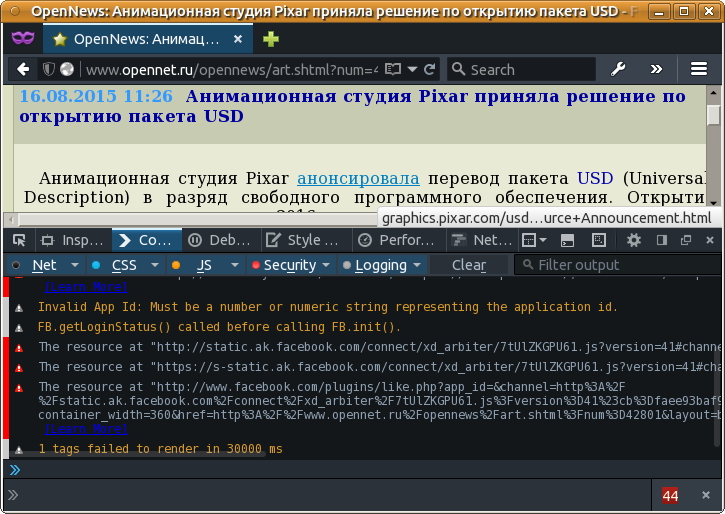
Task: Click the red 44 error counter
Action: point(670,496)
